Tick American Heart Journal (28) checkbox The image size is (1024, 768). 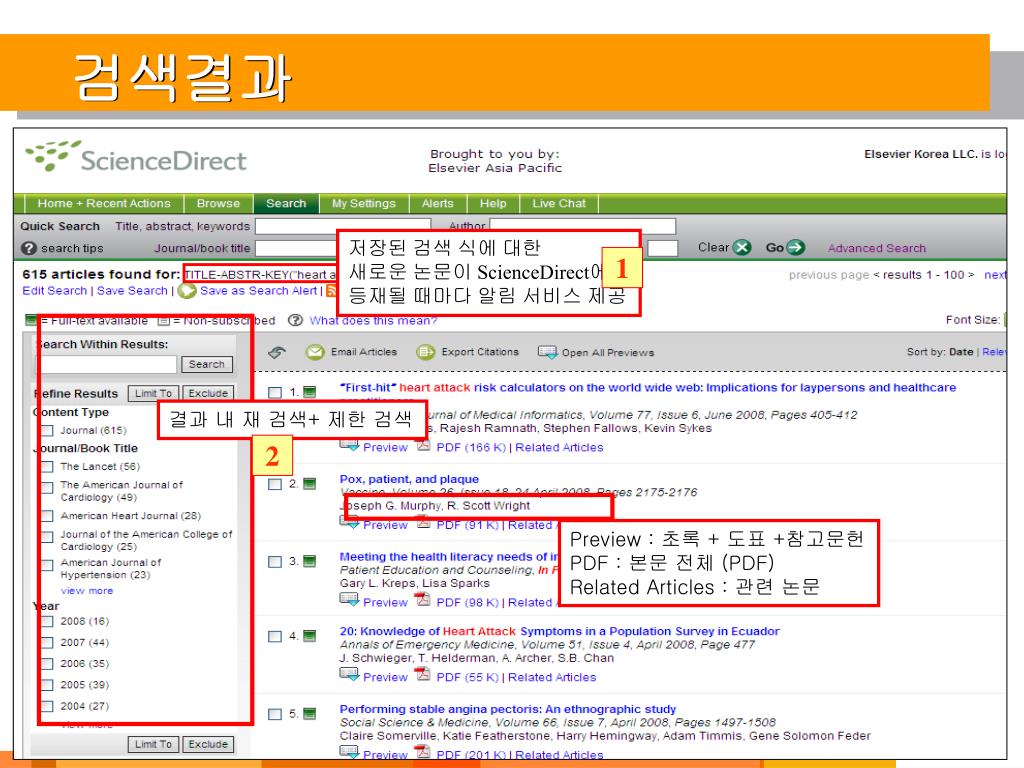click(x=47, y=516)
